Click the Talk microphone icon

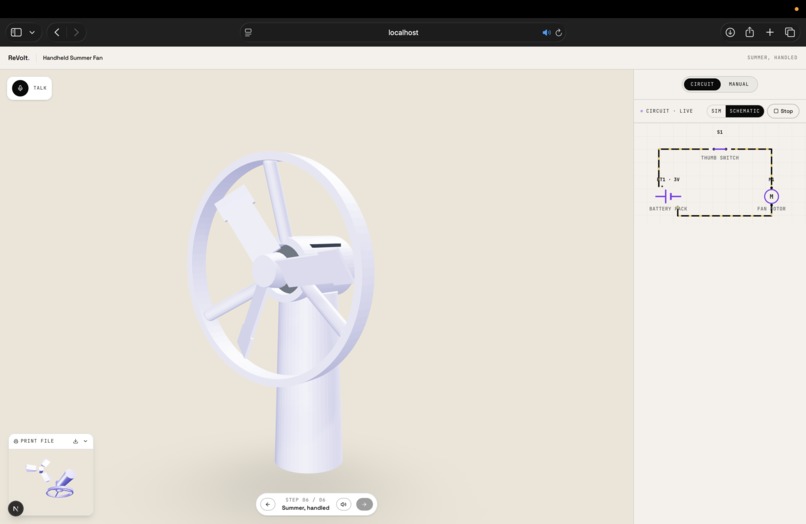pos(20,88)
